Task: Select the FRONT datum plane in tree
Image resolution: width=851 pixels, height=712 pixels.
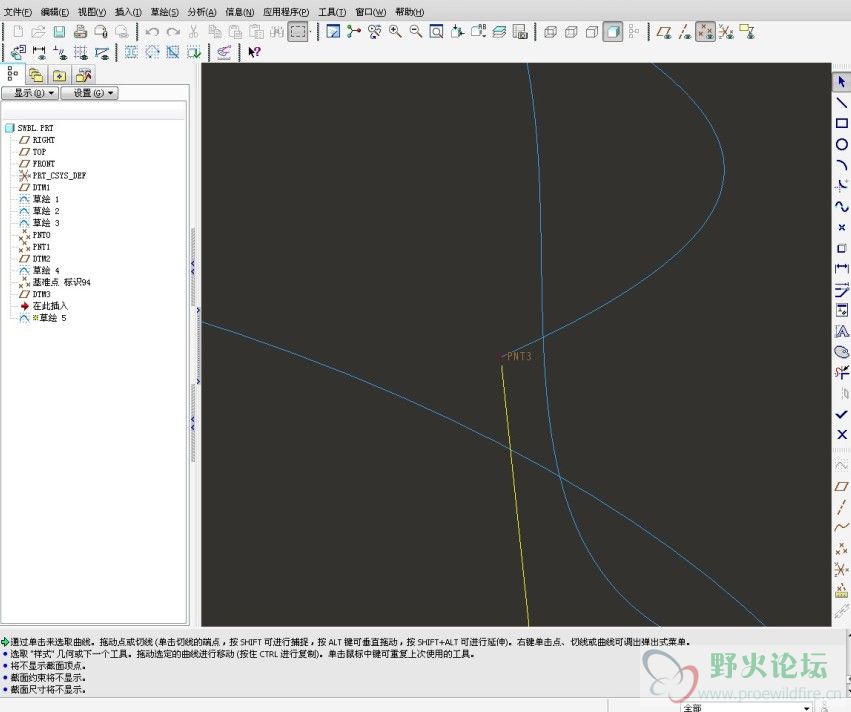Action: tap(43, 164)
